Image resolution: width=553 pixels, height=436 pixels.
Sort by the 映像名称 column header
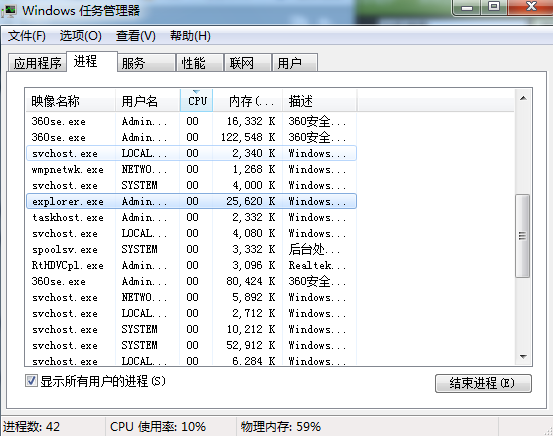(x=71, y=101)
